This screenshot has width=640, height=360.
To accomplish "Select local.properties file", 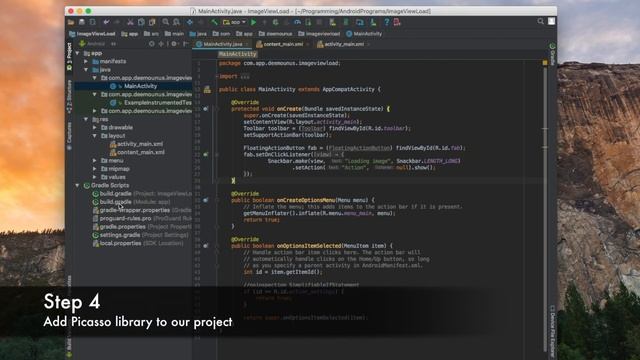I will (x=138, y=243).
